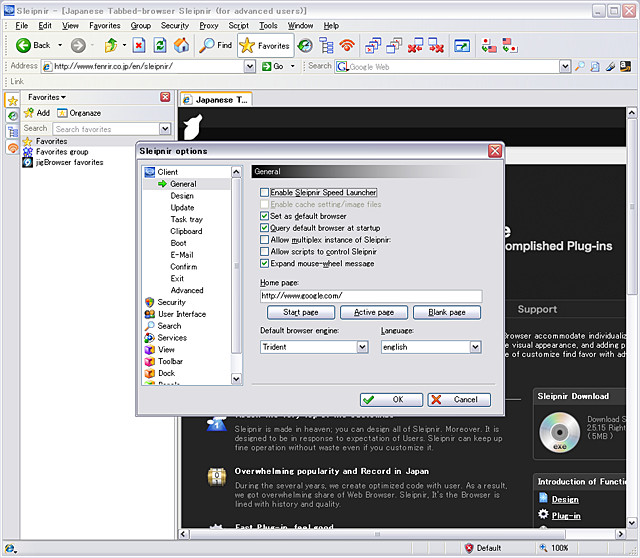
Task: Enable Sleipnir Speed Launcher checkbox
Action: point(264,192)
